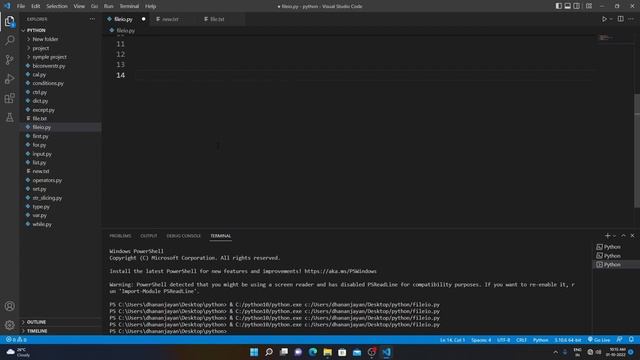This screenshot has width=640, height=360.
Task: Maximize the terminal panel size
Action: [x=623, y=236]
